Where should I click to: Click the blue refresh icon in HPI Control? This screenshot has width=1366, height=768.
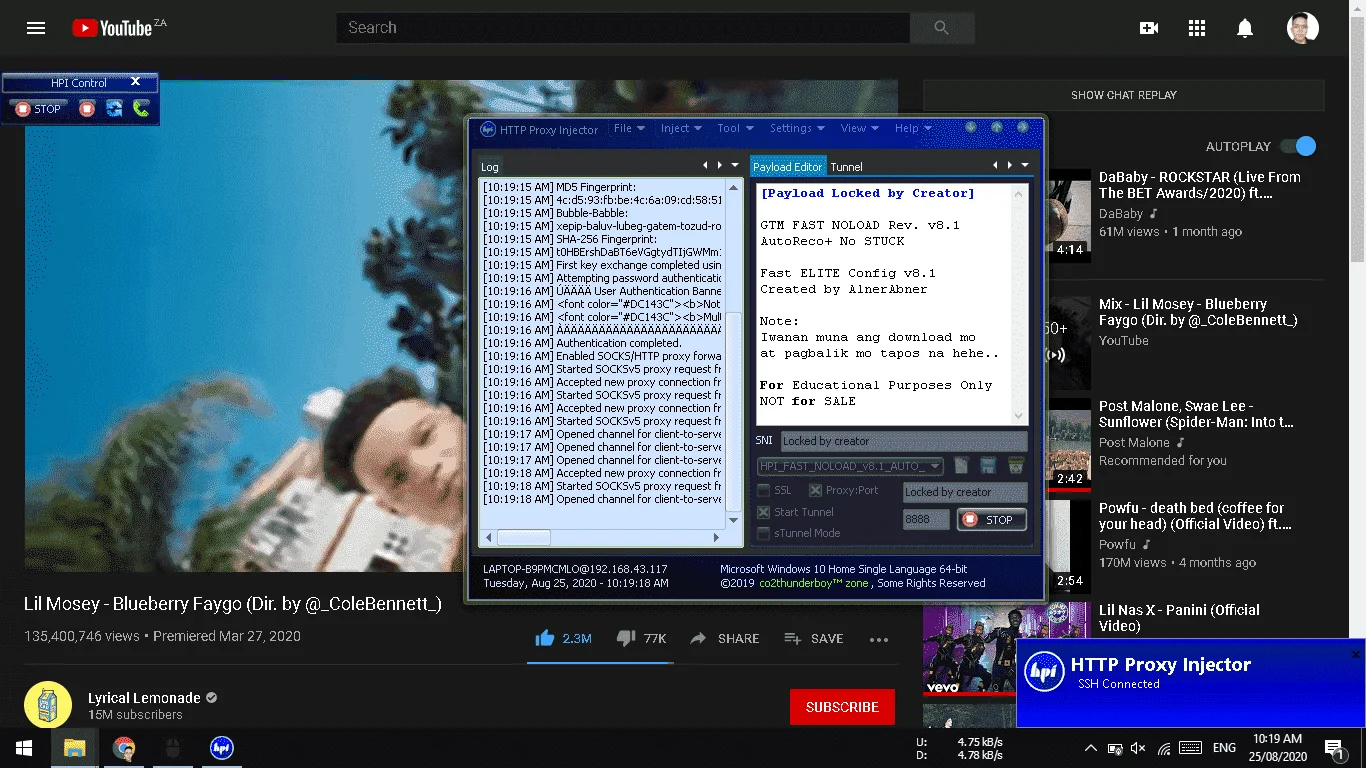point(114,109)
